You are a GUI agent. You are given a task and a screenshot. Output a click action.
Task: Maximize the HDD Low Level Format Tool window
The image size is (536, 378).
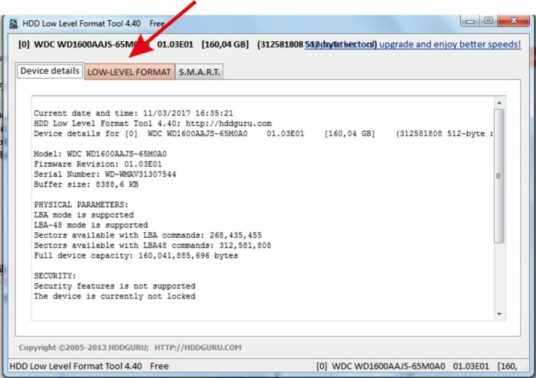488,21
